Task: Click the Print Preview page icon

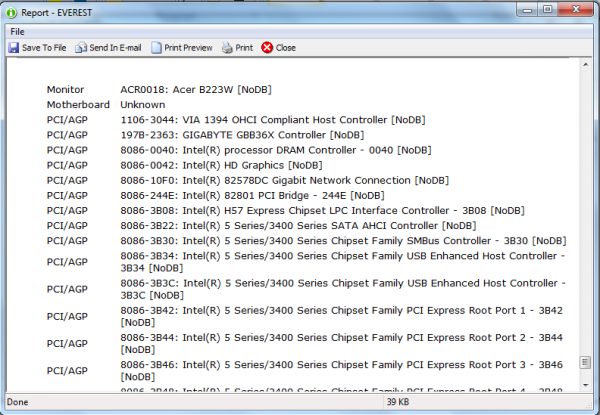Action: pyautogui.click(x=156, y=48)
